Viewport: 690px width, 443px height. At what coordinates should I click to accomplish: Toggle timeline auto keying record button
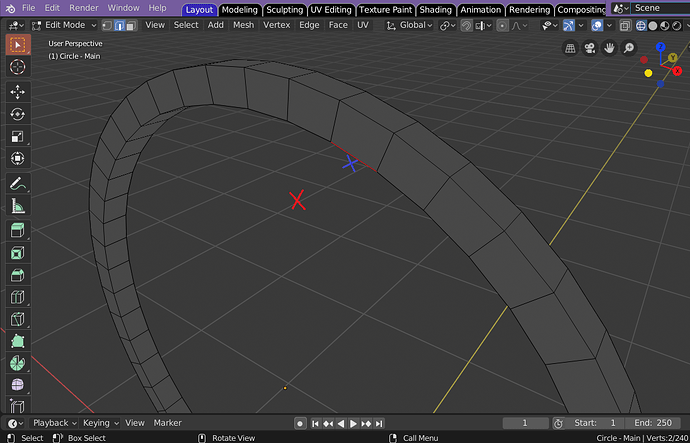[300, 424]
